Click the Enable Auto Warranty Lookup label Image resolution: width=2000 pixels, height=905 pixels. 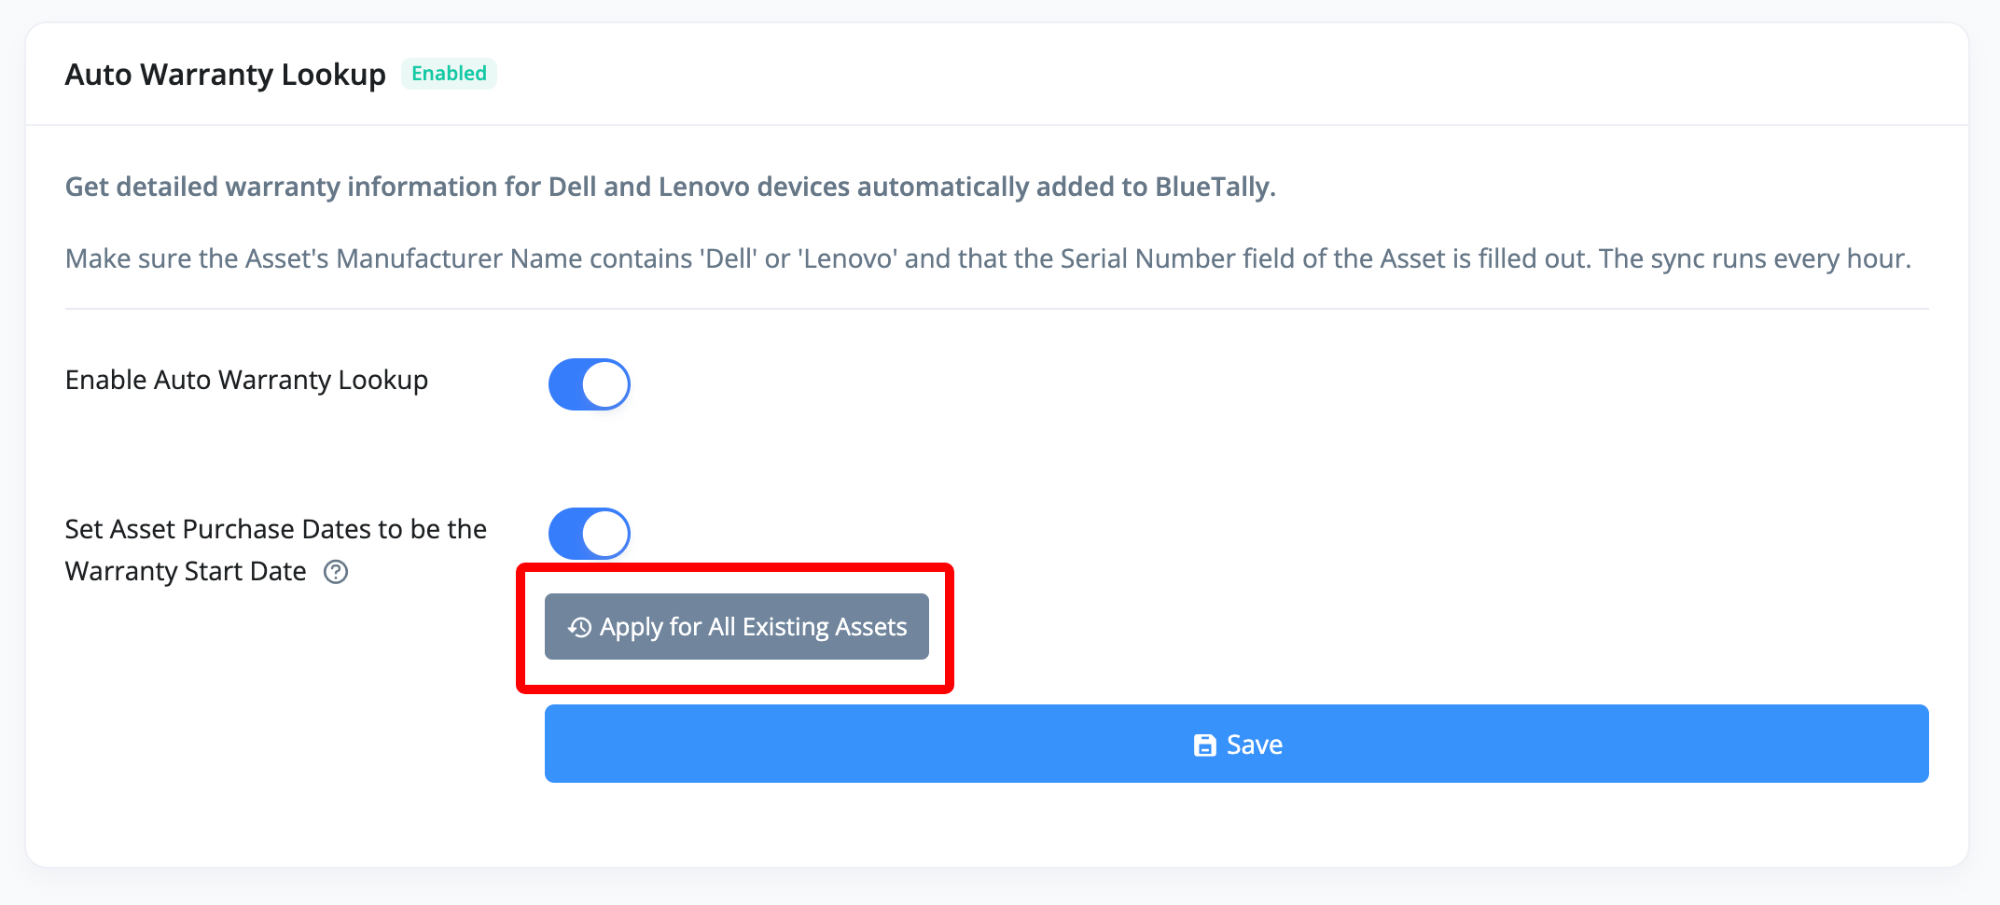pos(246,380)
